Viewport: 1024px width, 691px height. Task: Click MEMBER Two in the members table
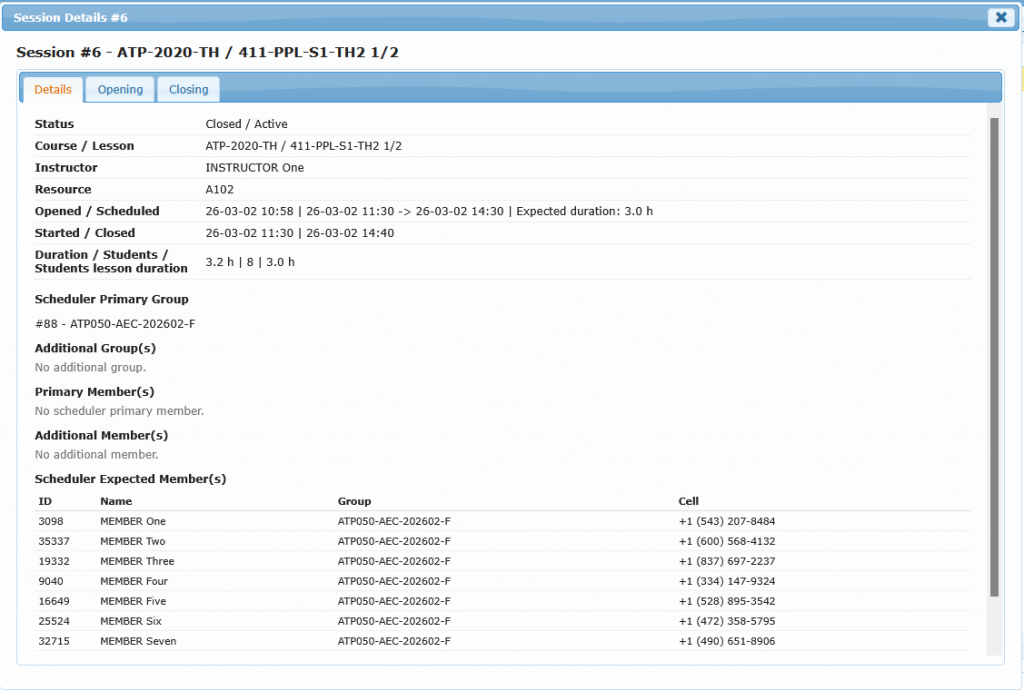pos(133,541)
